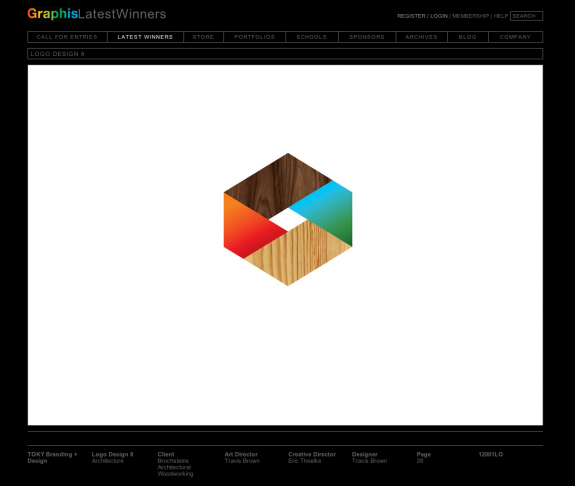Open the Membership link
This screenshot has height=486, width=575.
point(470,16)
